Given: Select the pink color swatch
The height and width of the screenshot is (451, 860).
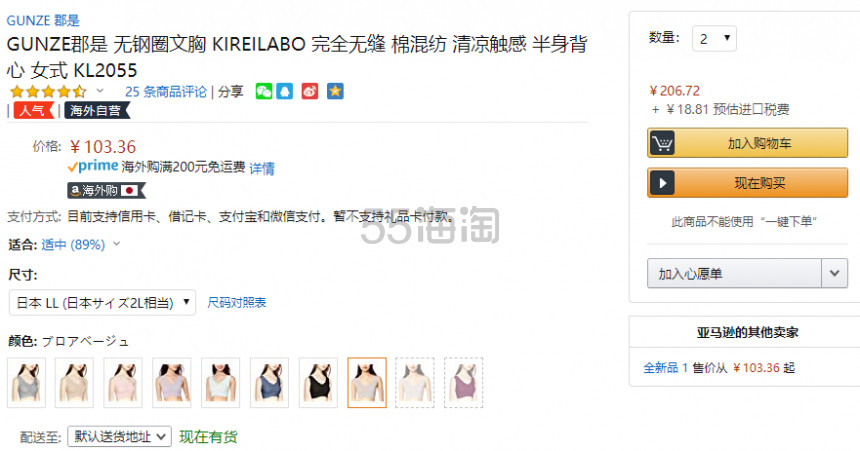Looking at the screenshot, I should pos(123,382).
